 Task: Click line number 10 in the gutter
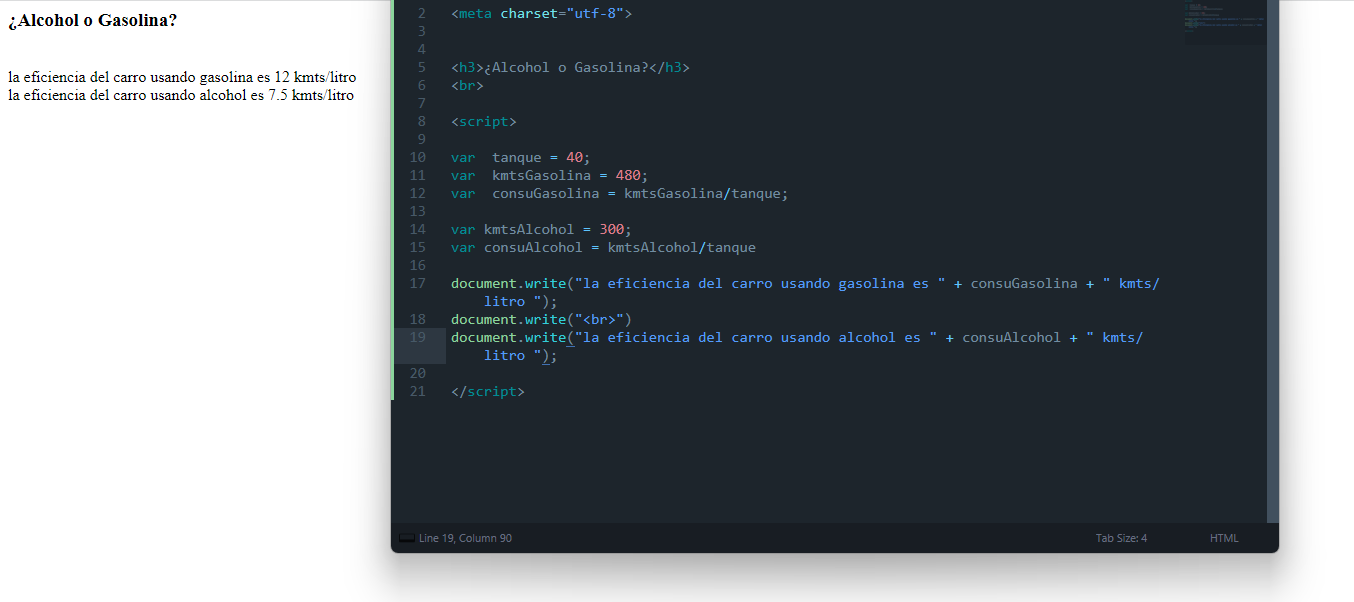click(x=418, y=157)
